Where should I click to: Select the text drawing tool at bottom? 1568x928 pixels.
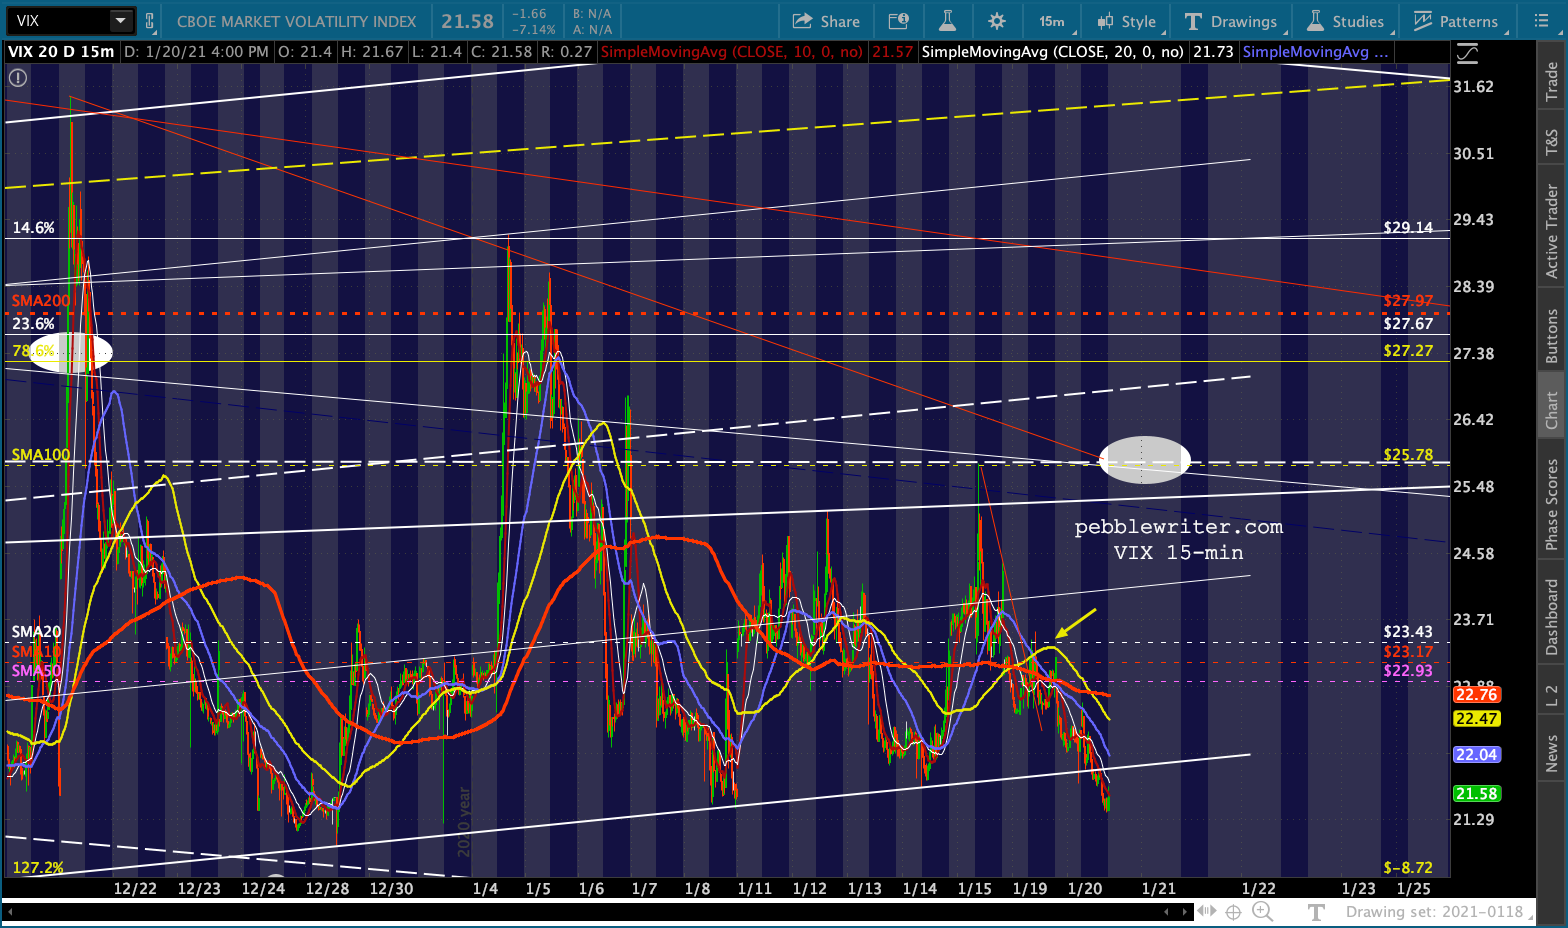pos(1316,911)
